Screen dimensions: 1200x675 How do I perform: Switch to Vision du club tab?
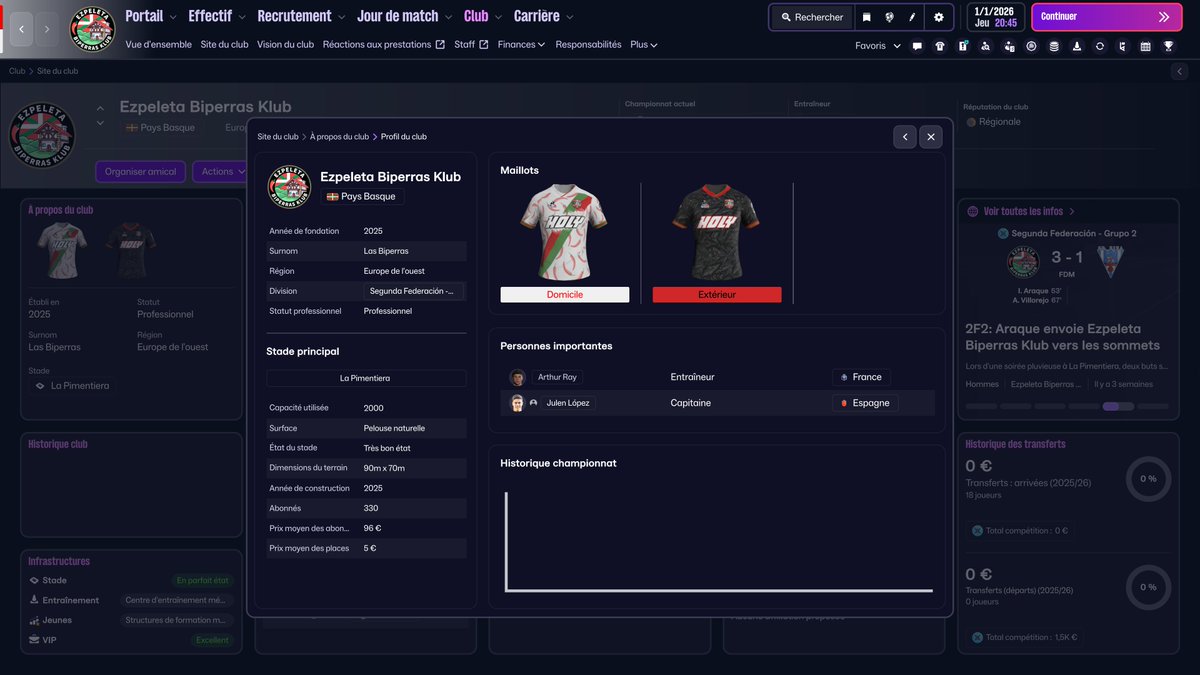285,45
